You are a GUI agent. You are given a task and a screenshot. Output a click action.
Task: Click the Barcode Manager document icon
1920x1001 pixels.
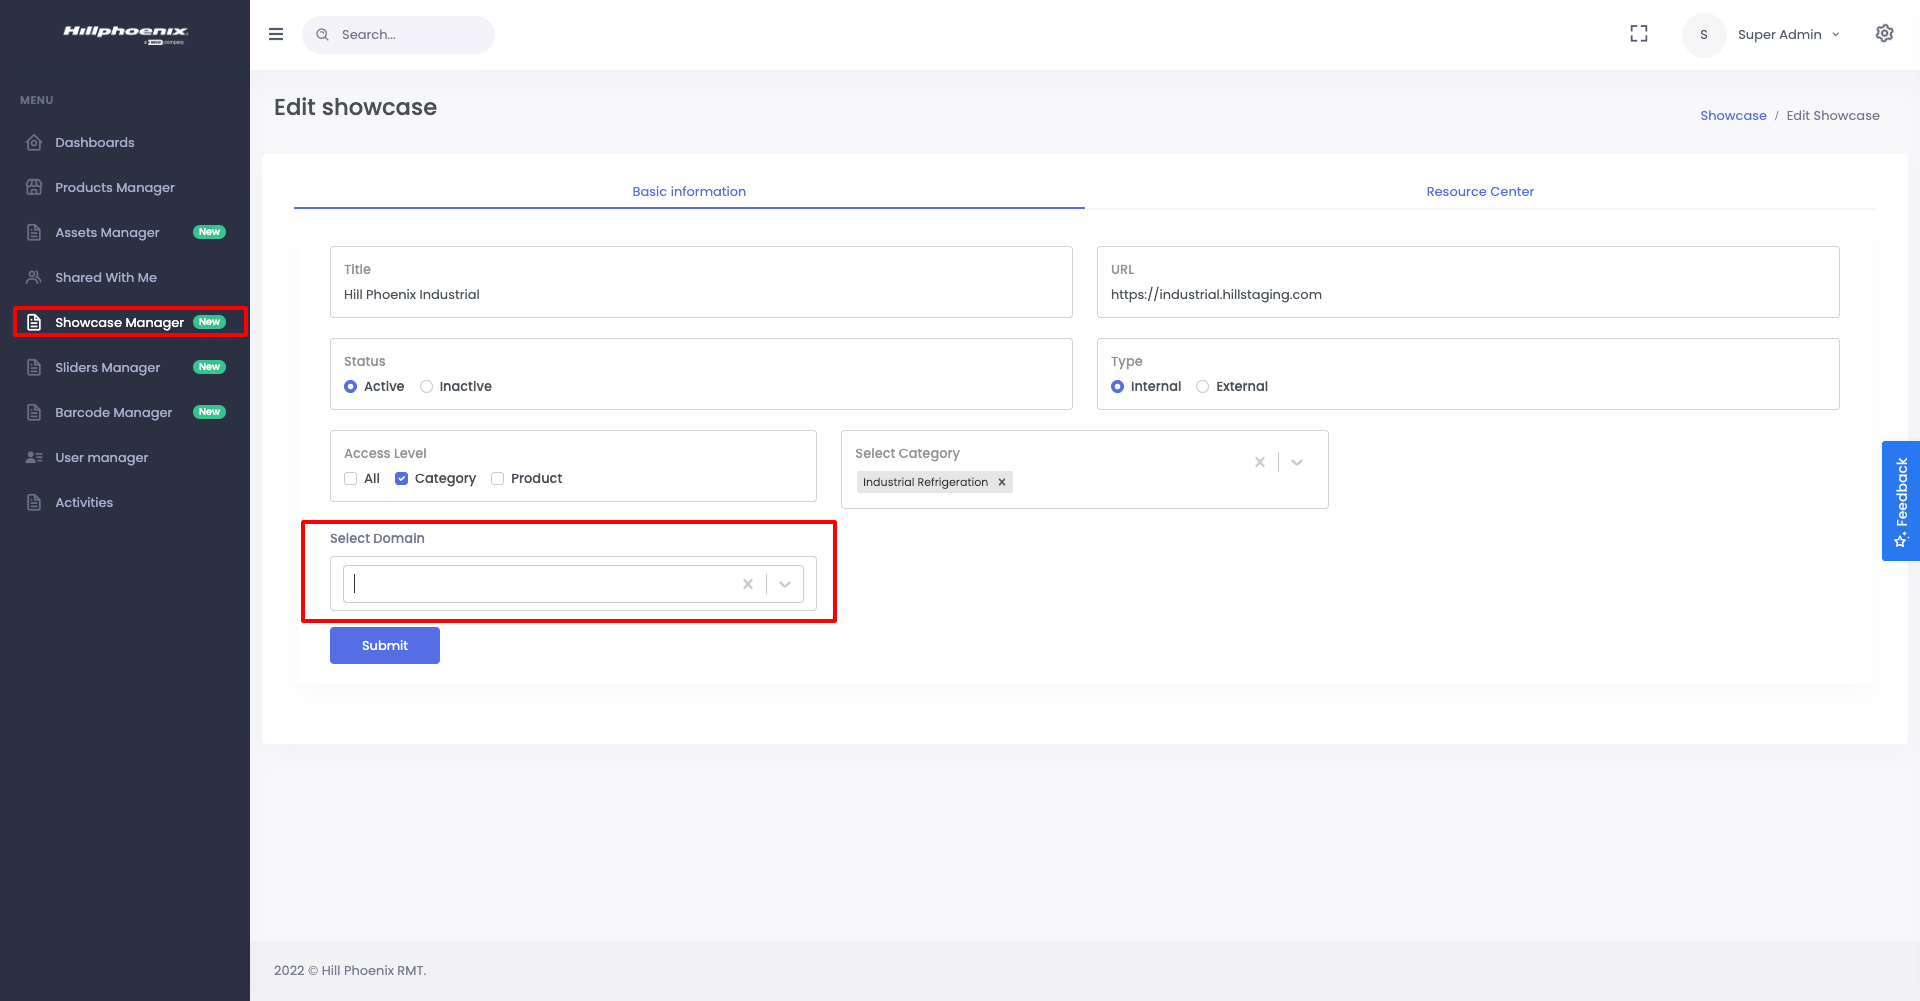point(34,412)
